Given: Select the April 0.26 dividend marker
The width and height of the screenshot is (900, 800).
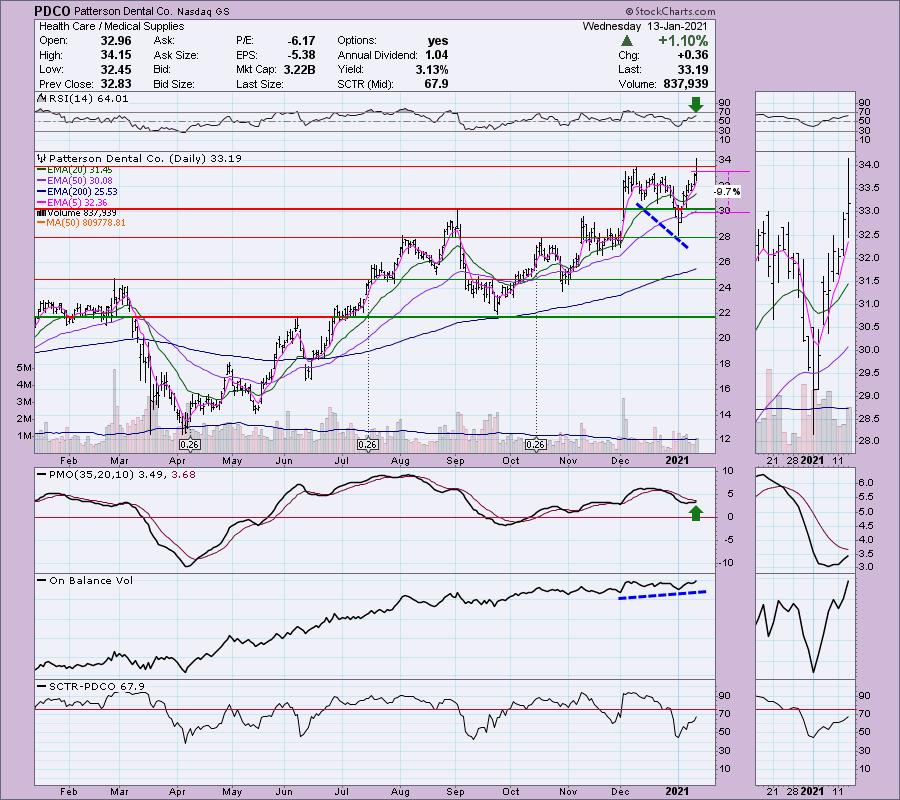Looking at the screenshot, I should click(189, 445).
